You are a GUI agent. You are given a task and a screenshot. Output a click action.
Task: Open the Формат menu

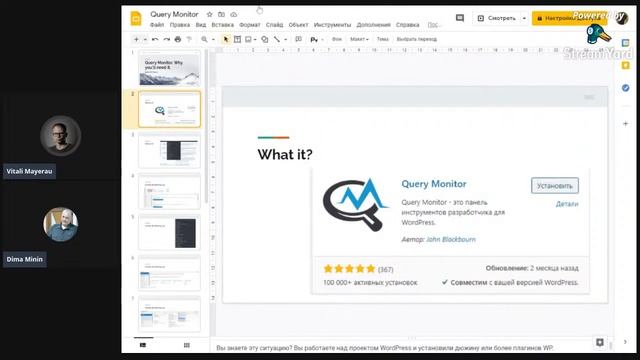click(249, 25)
